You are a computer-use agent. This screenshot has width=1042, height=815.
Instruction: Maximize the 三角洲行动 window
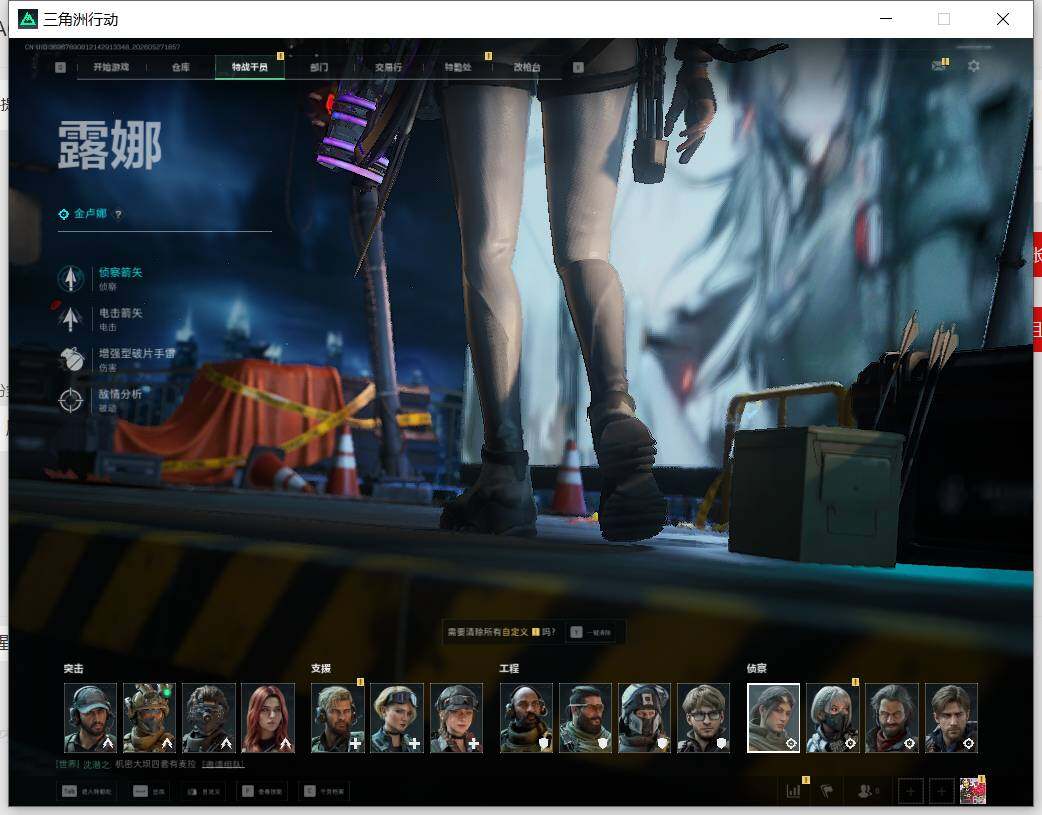(x=944, y=19)
